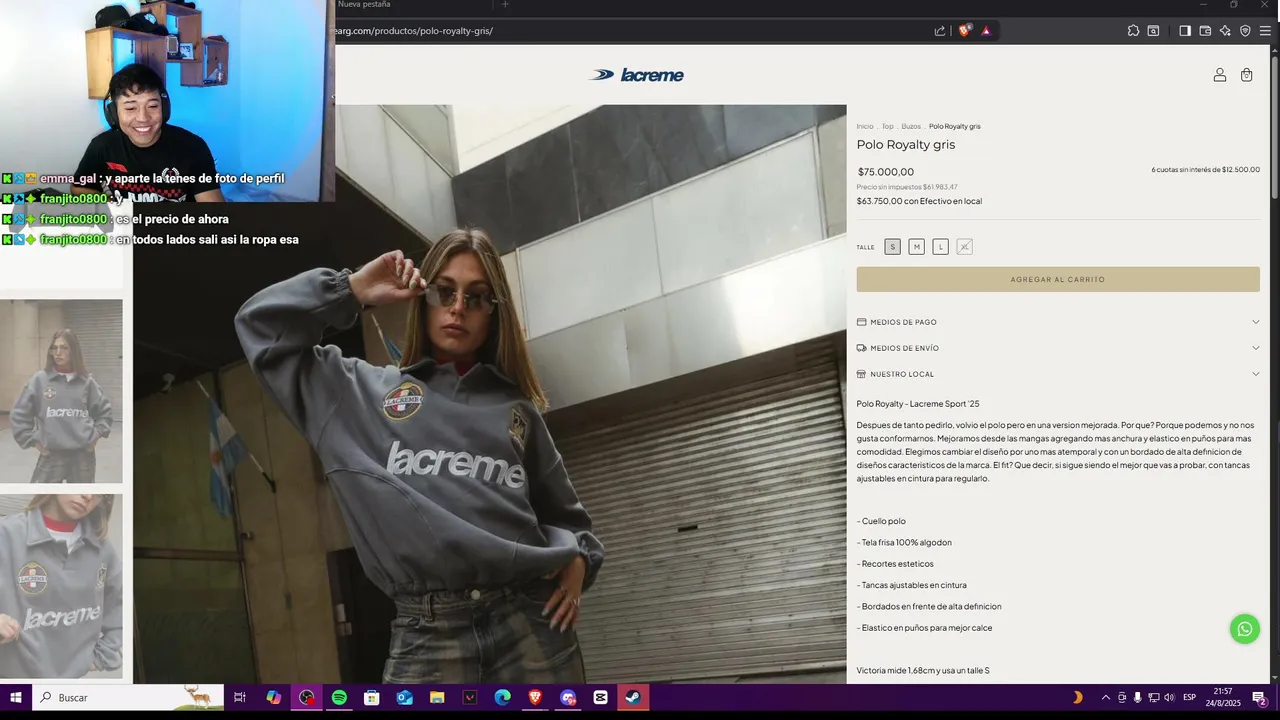Click the Polo Royalty gris title
Screen dimensions: 1280x720
[x=906, y=145]
